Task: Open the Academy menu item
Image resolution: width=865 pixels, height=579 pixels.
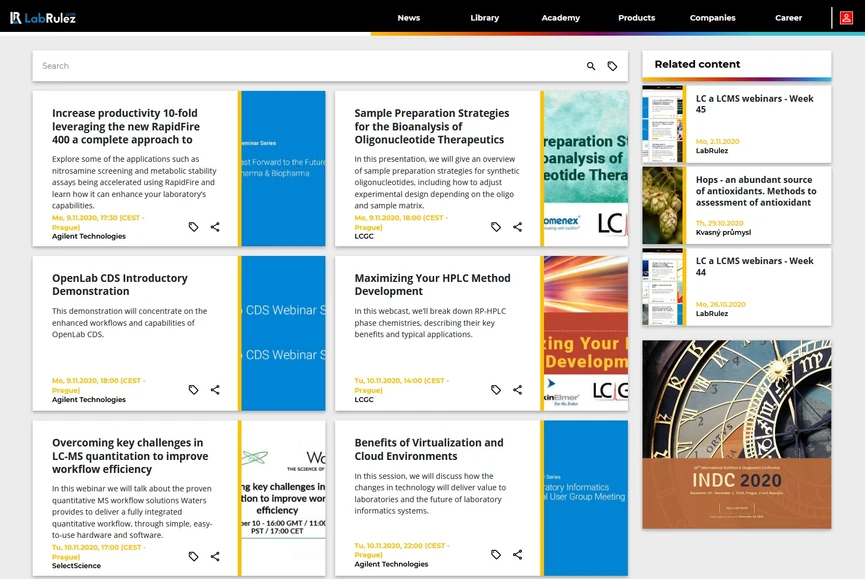Action: point(560,17)
